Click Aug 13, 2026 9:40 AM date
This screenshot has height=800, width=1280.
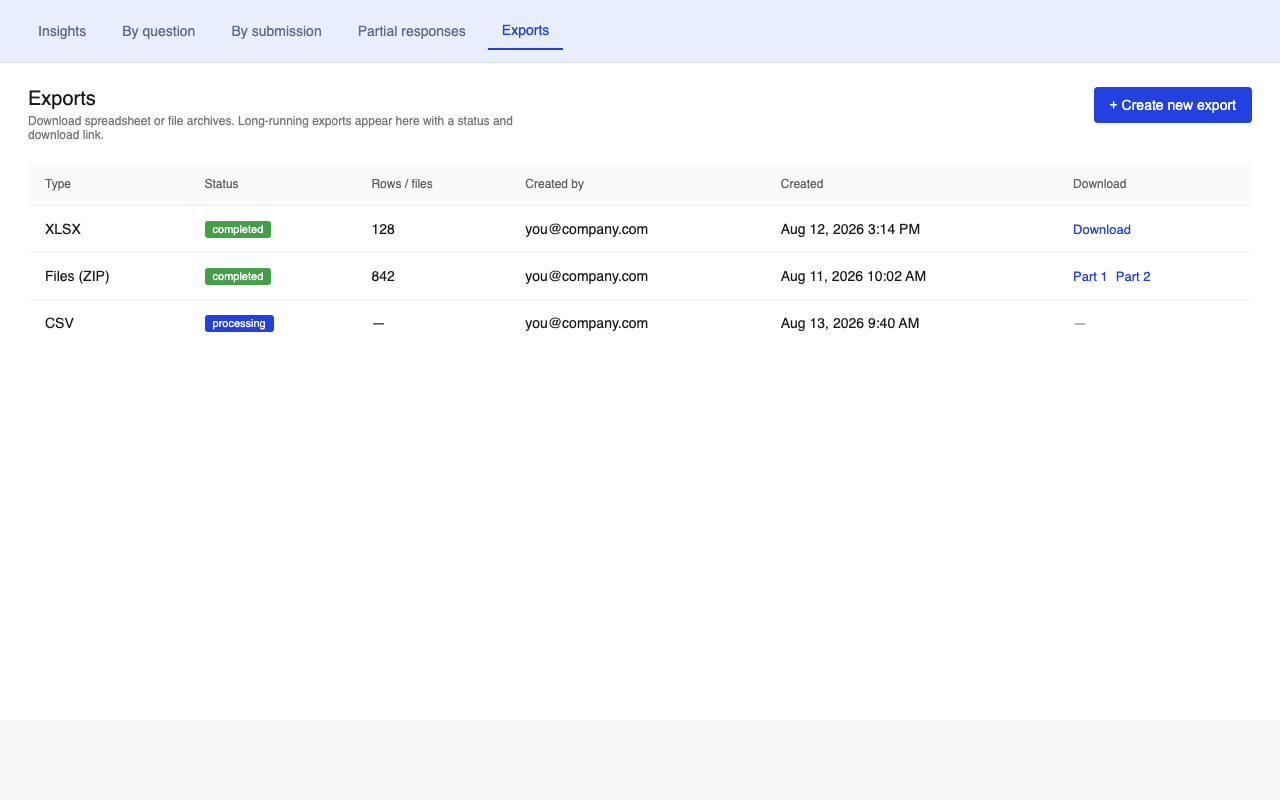[x=850, y=323]
